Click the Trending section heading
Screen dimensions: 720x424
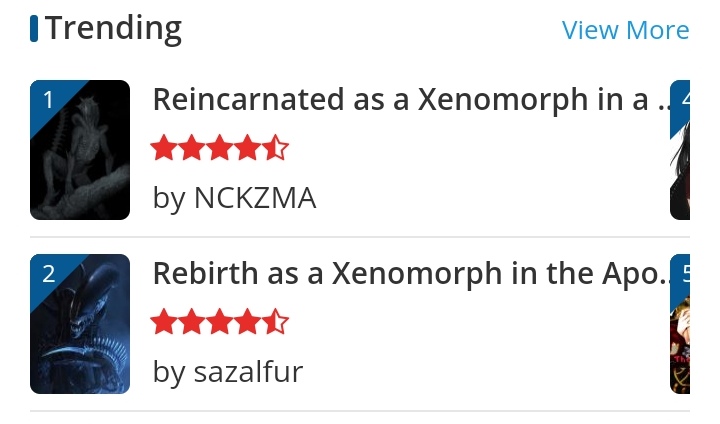click(x=113, y=29)
